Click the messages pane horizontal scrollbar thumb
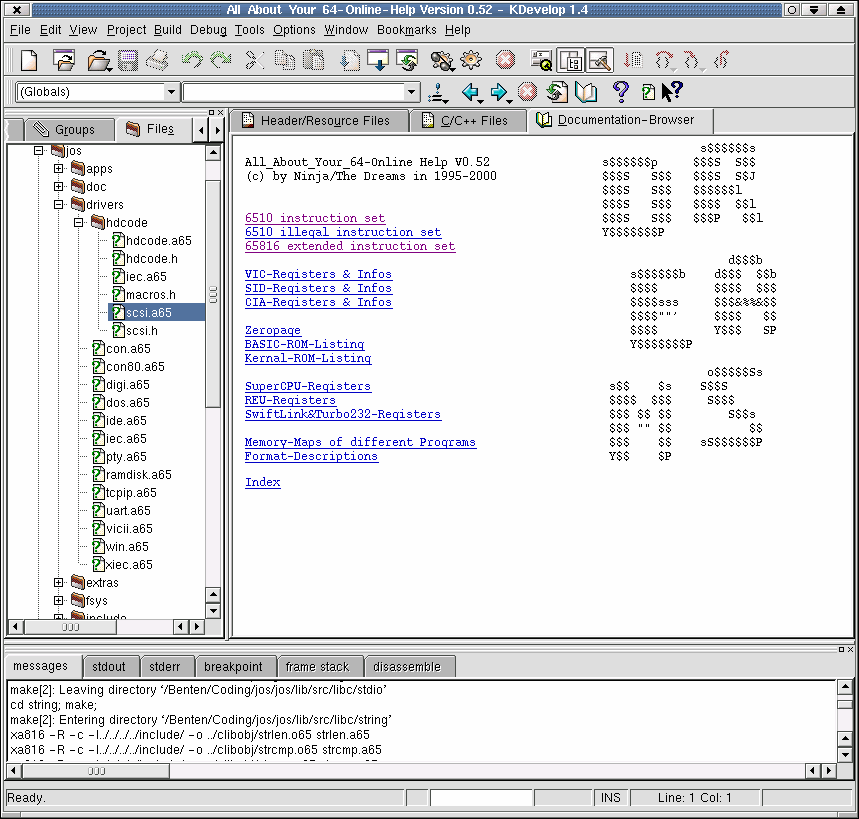 coord(96,771)
